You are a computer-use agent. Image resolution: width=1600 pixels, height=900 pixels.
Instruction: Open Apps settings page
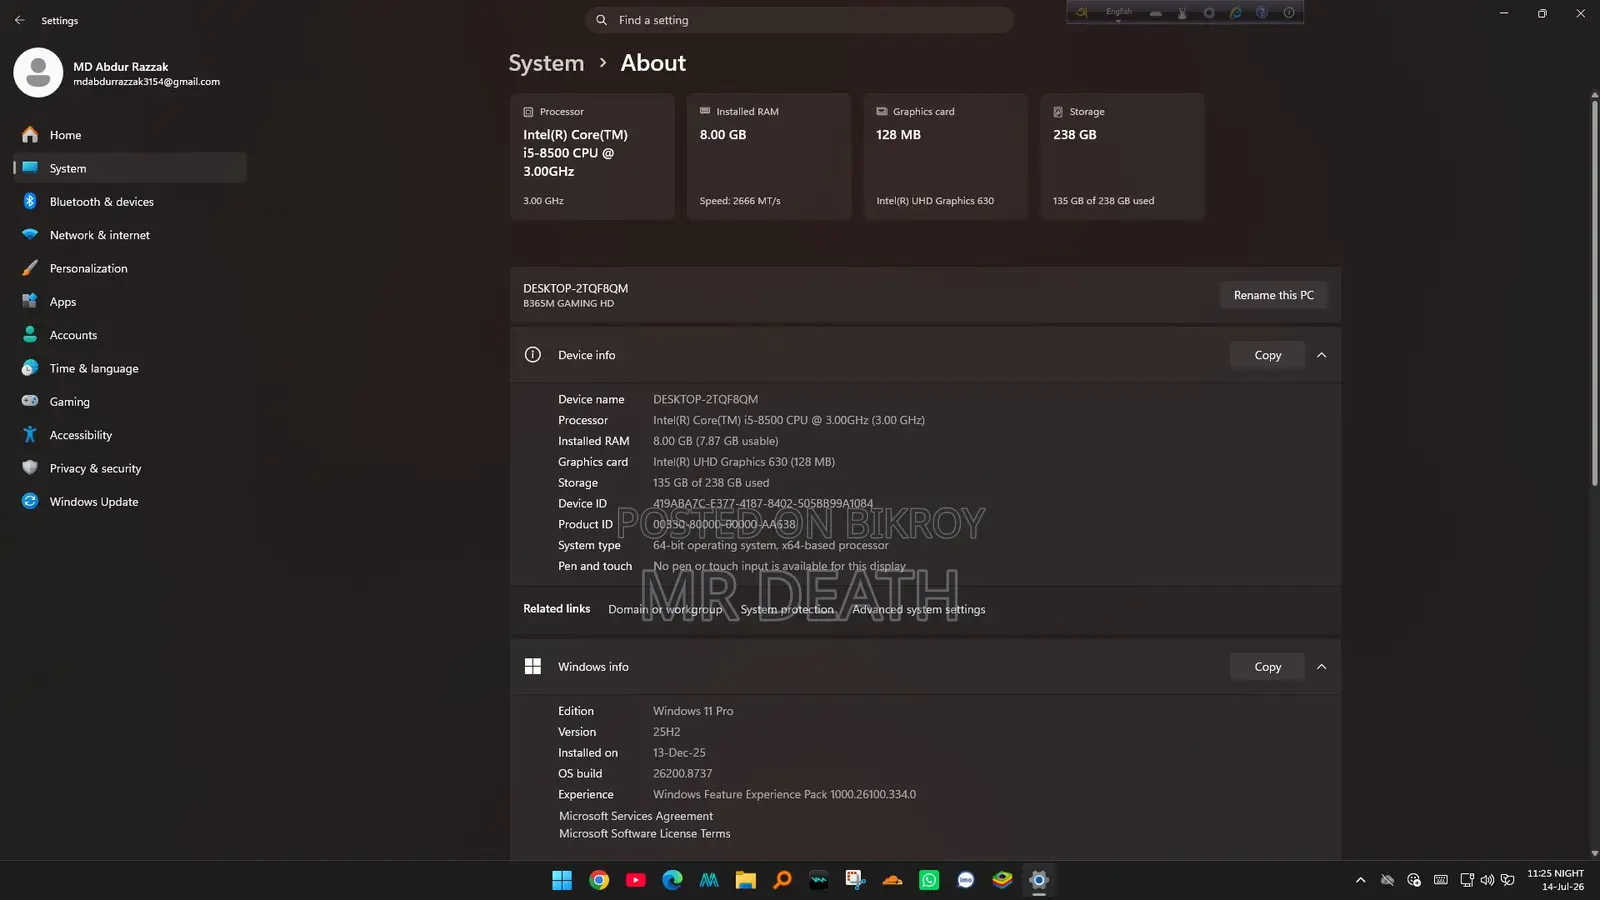coord(130,301)
